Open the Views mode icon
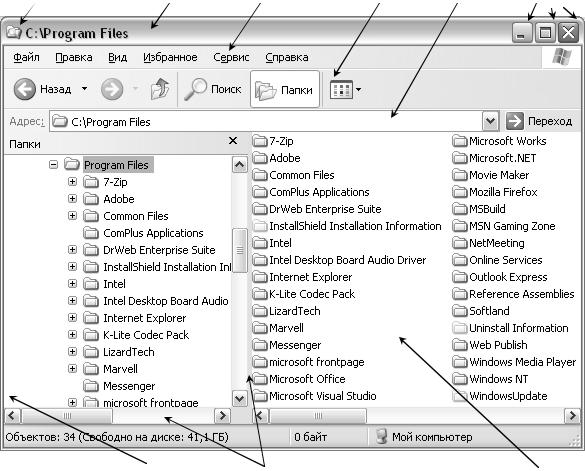585x471 pixels. tap(341, 90)
